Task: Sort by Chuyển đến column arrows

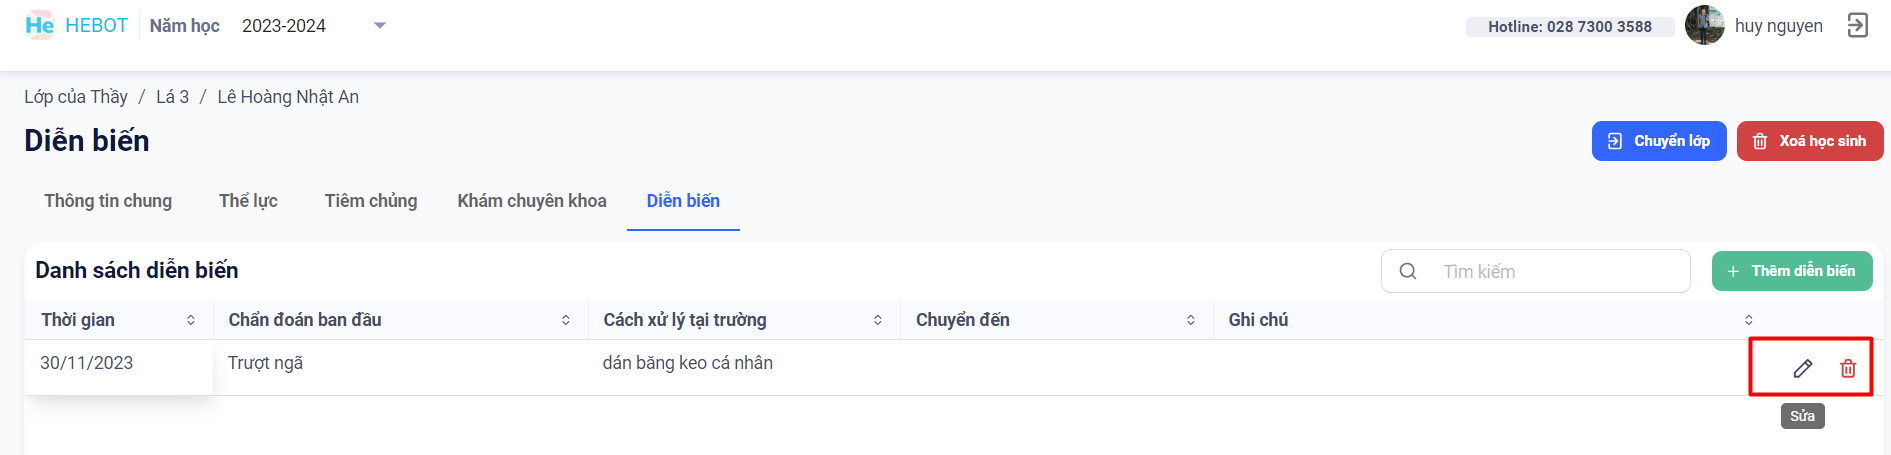Action: 1191,320
